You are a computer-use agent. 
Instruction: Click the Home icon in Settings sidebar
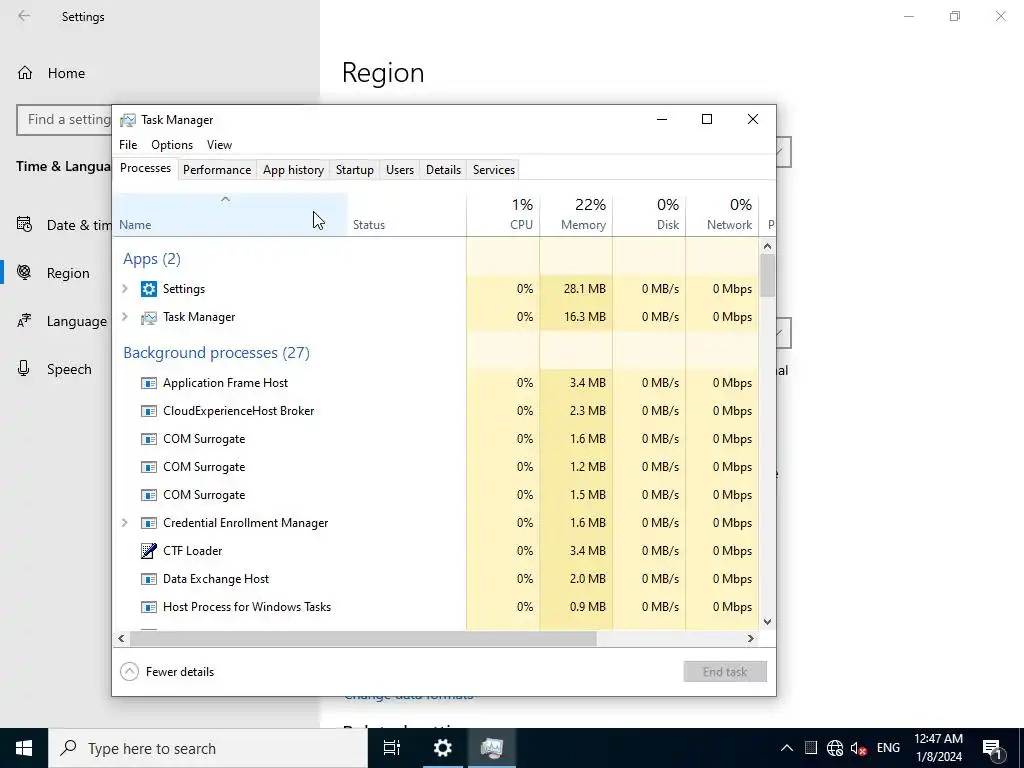(25, 72)
